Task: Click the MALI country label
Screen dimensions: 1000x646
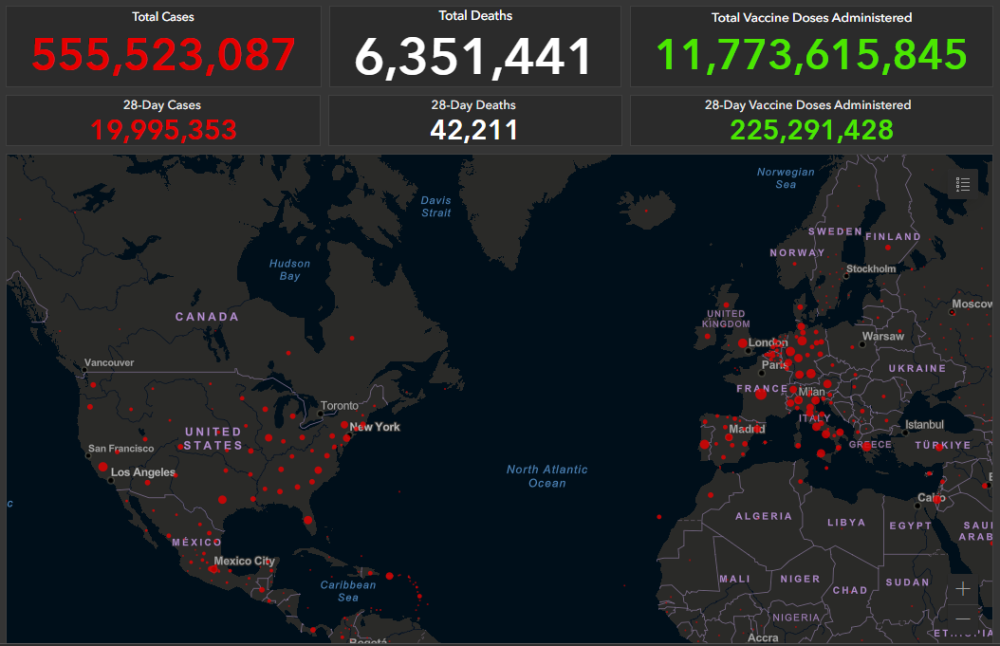Action: point(735,579)
